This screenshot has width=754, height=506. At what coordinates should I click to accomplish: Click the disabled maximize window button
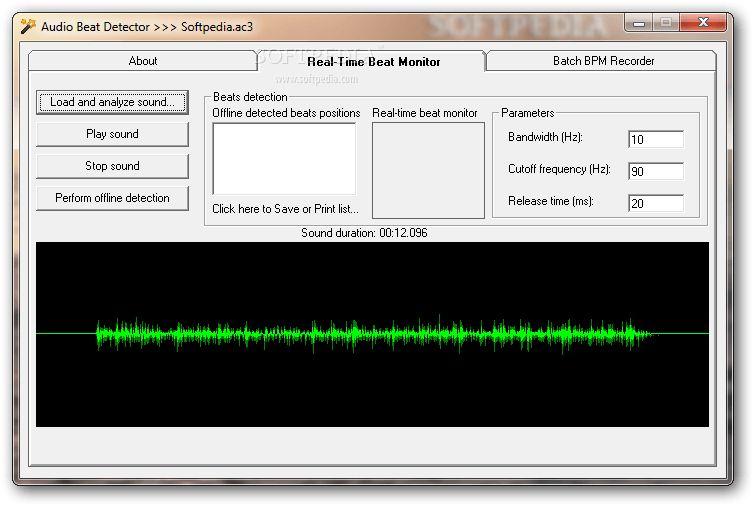coord(666,23)
